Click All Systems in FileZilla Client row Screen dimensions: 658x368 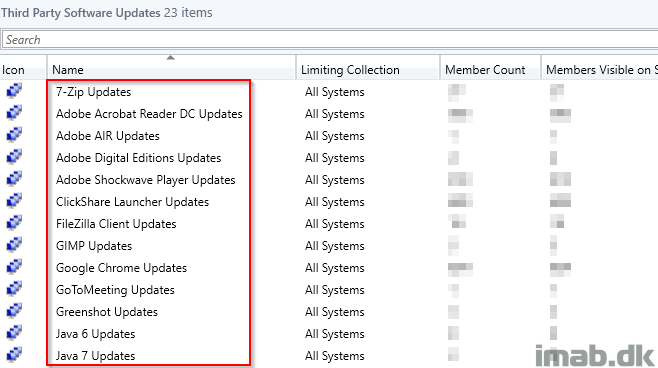[x=334, y=224]
